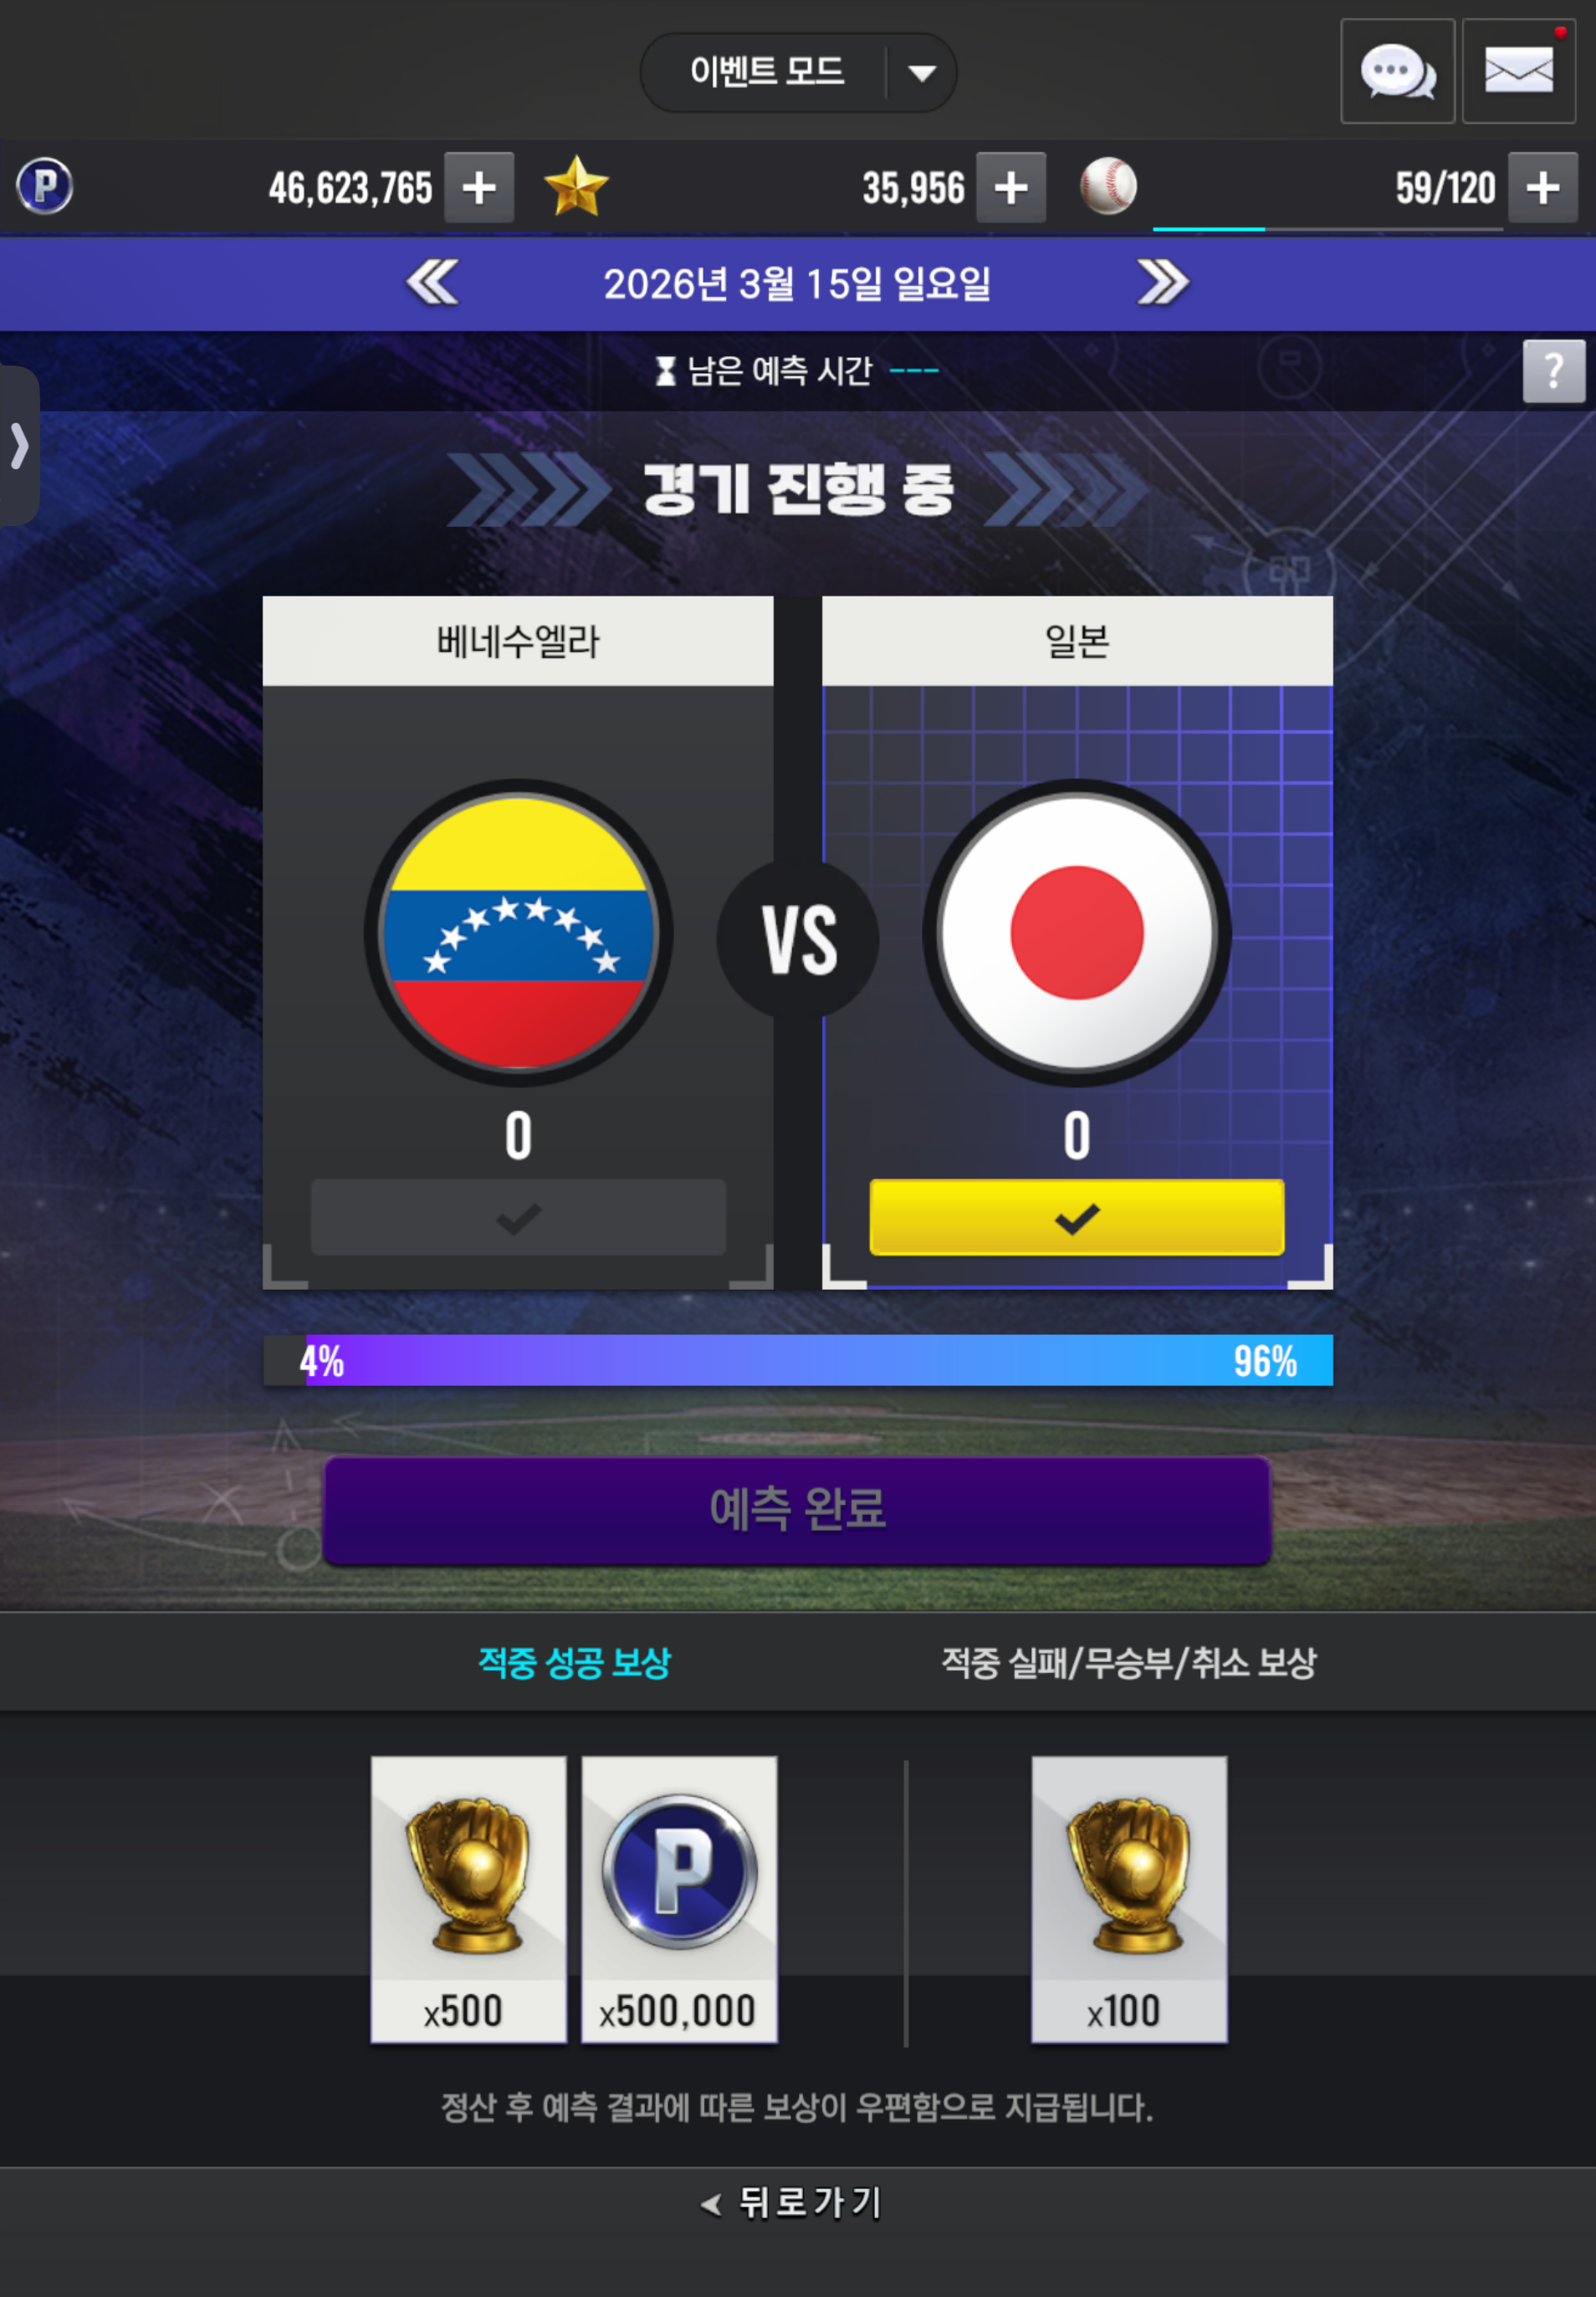Expand the left side panel arrow
The height and width of the screenshot is (2297, 1596).
(19, 445)
